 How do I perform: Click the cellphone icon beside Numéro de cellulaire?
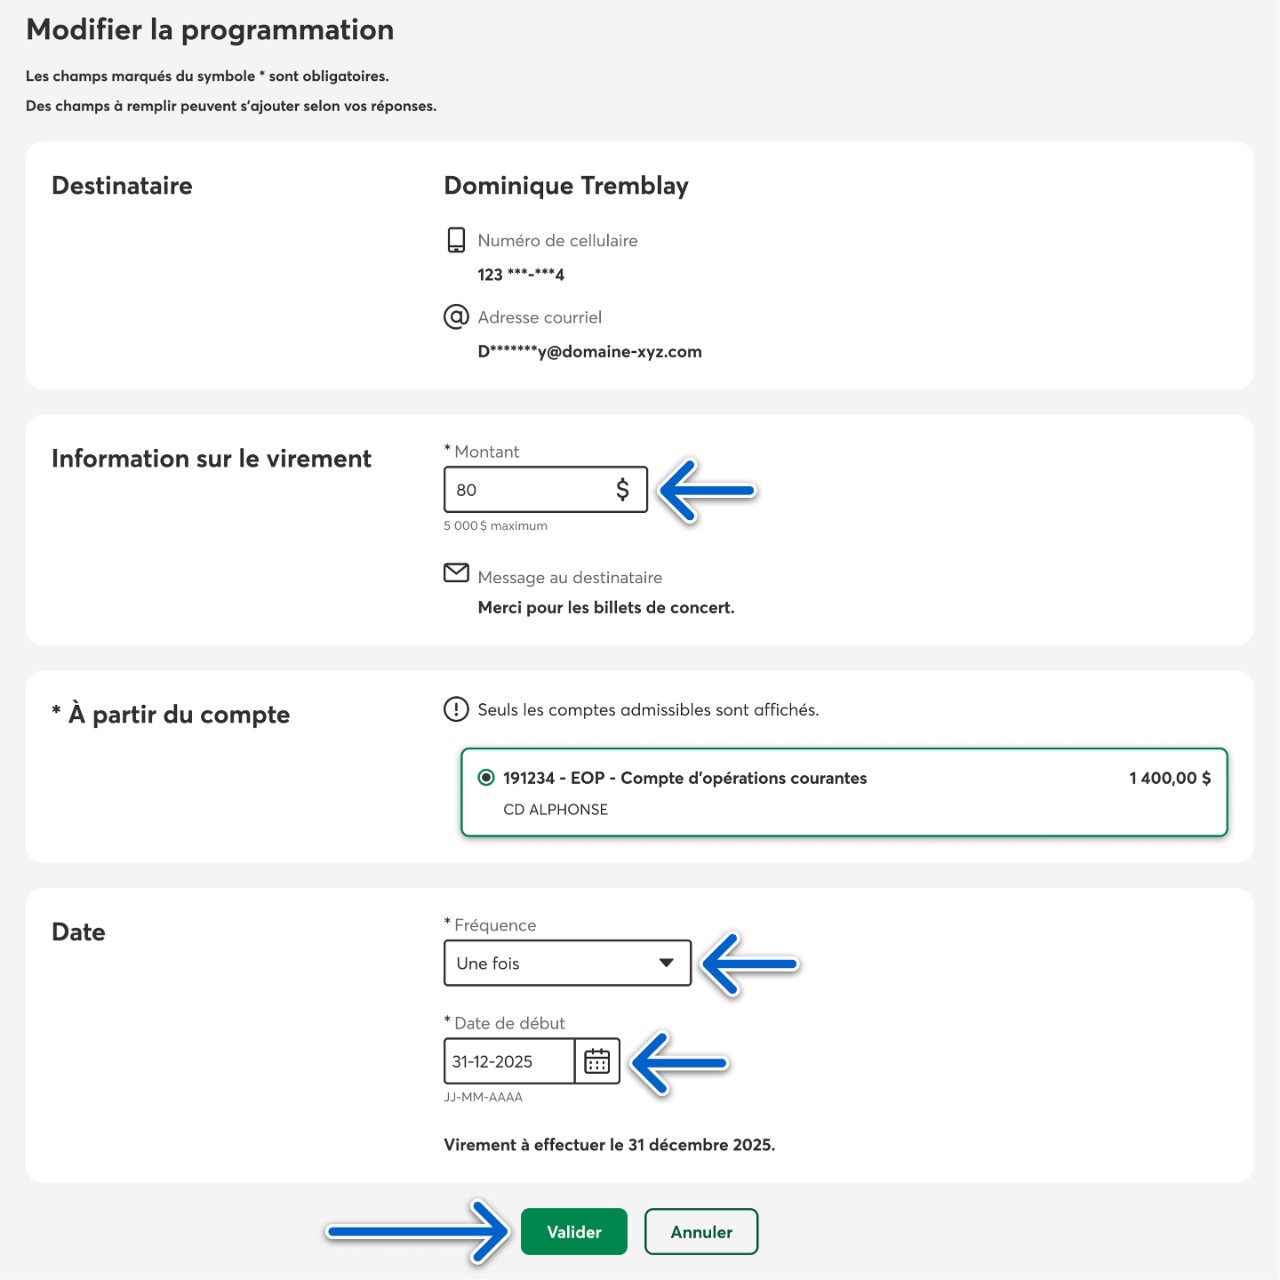tap(456, 240)
